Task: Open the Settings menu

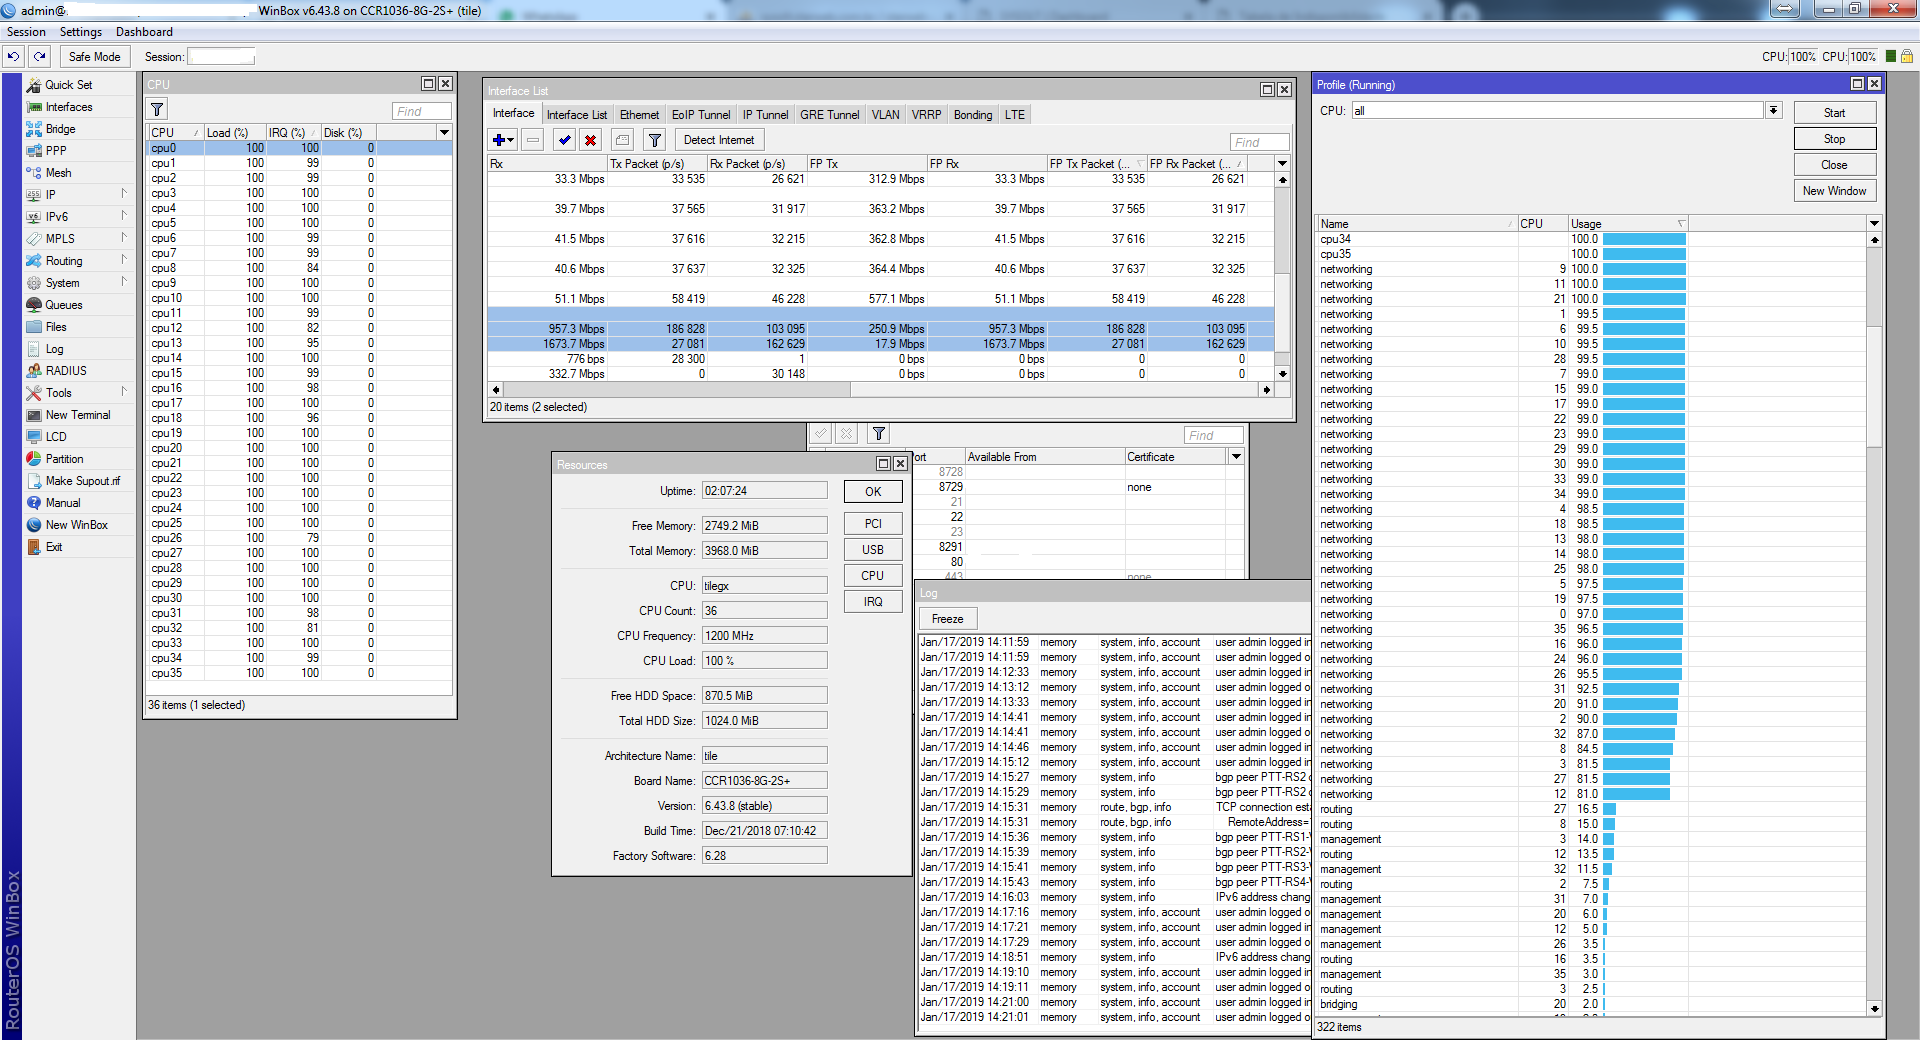Action: coord(80,32)
